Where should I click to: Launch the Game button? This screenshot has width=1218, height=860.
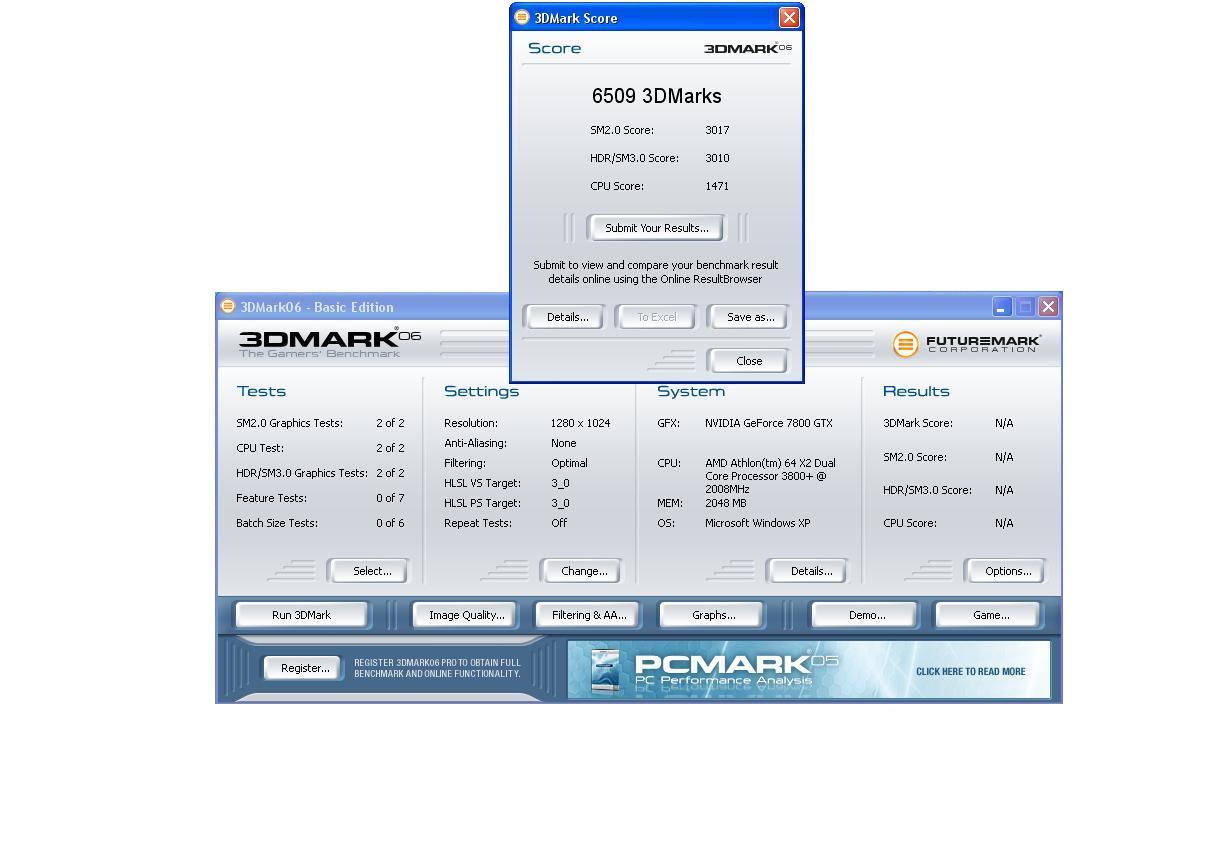click(989, 615)
